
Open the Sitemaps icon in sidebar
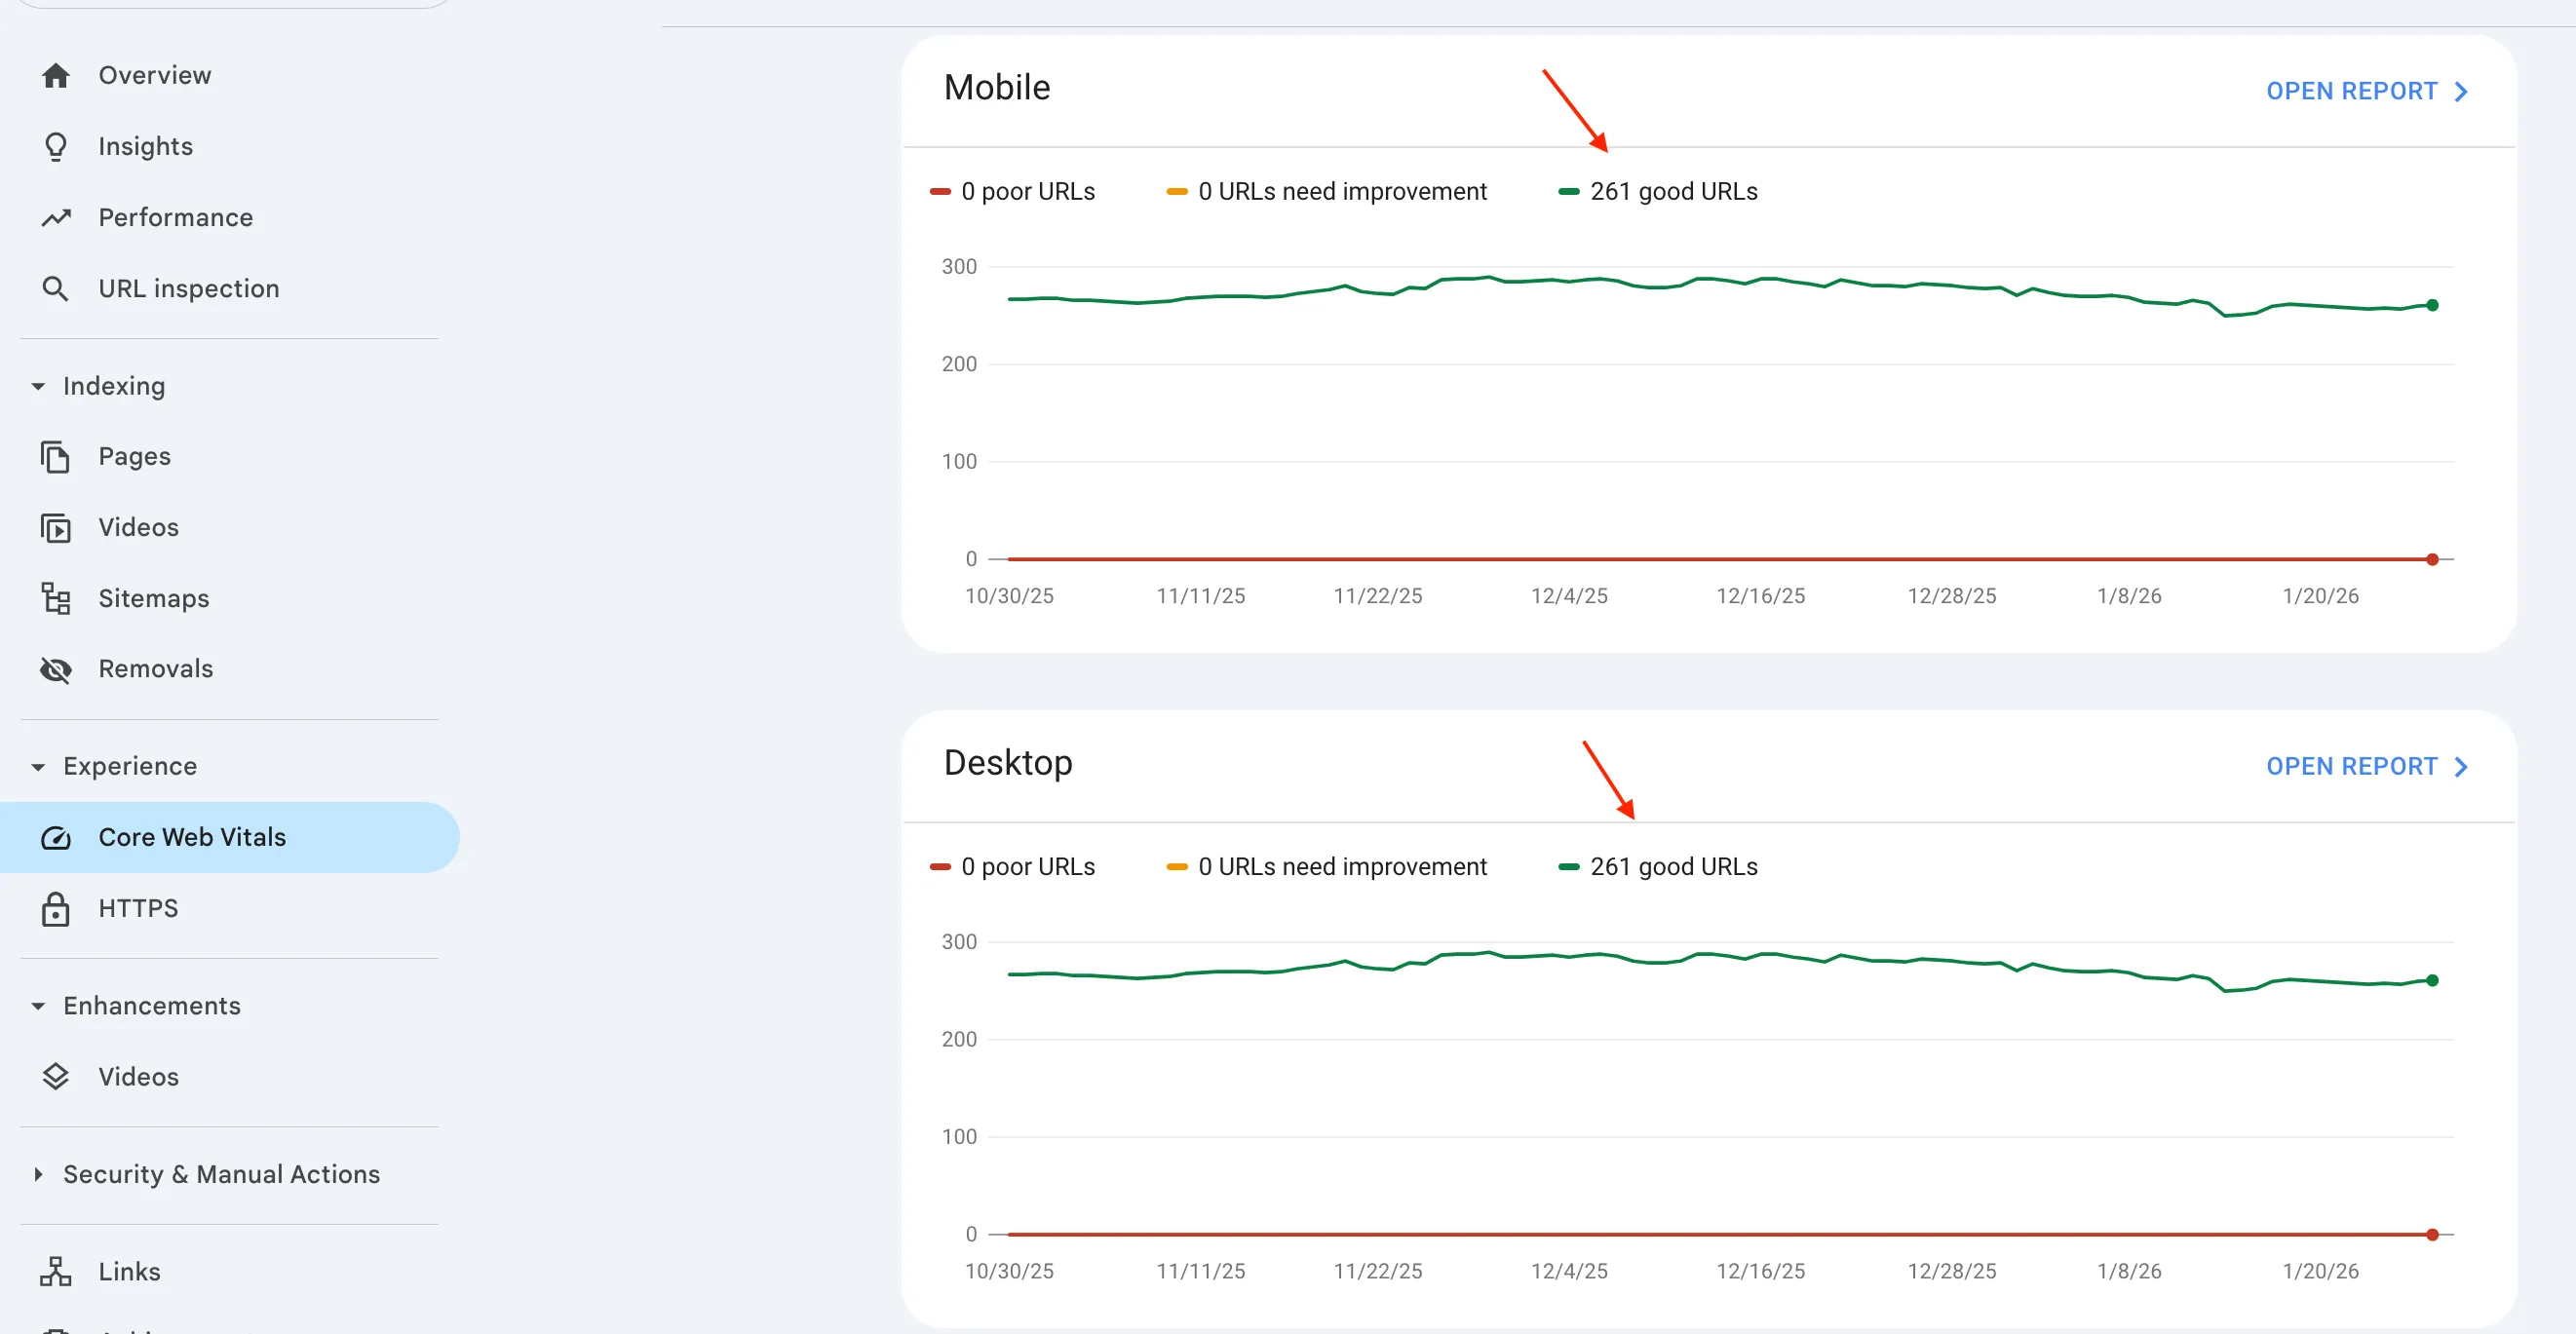56,598
